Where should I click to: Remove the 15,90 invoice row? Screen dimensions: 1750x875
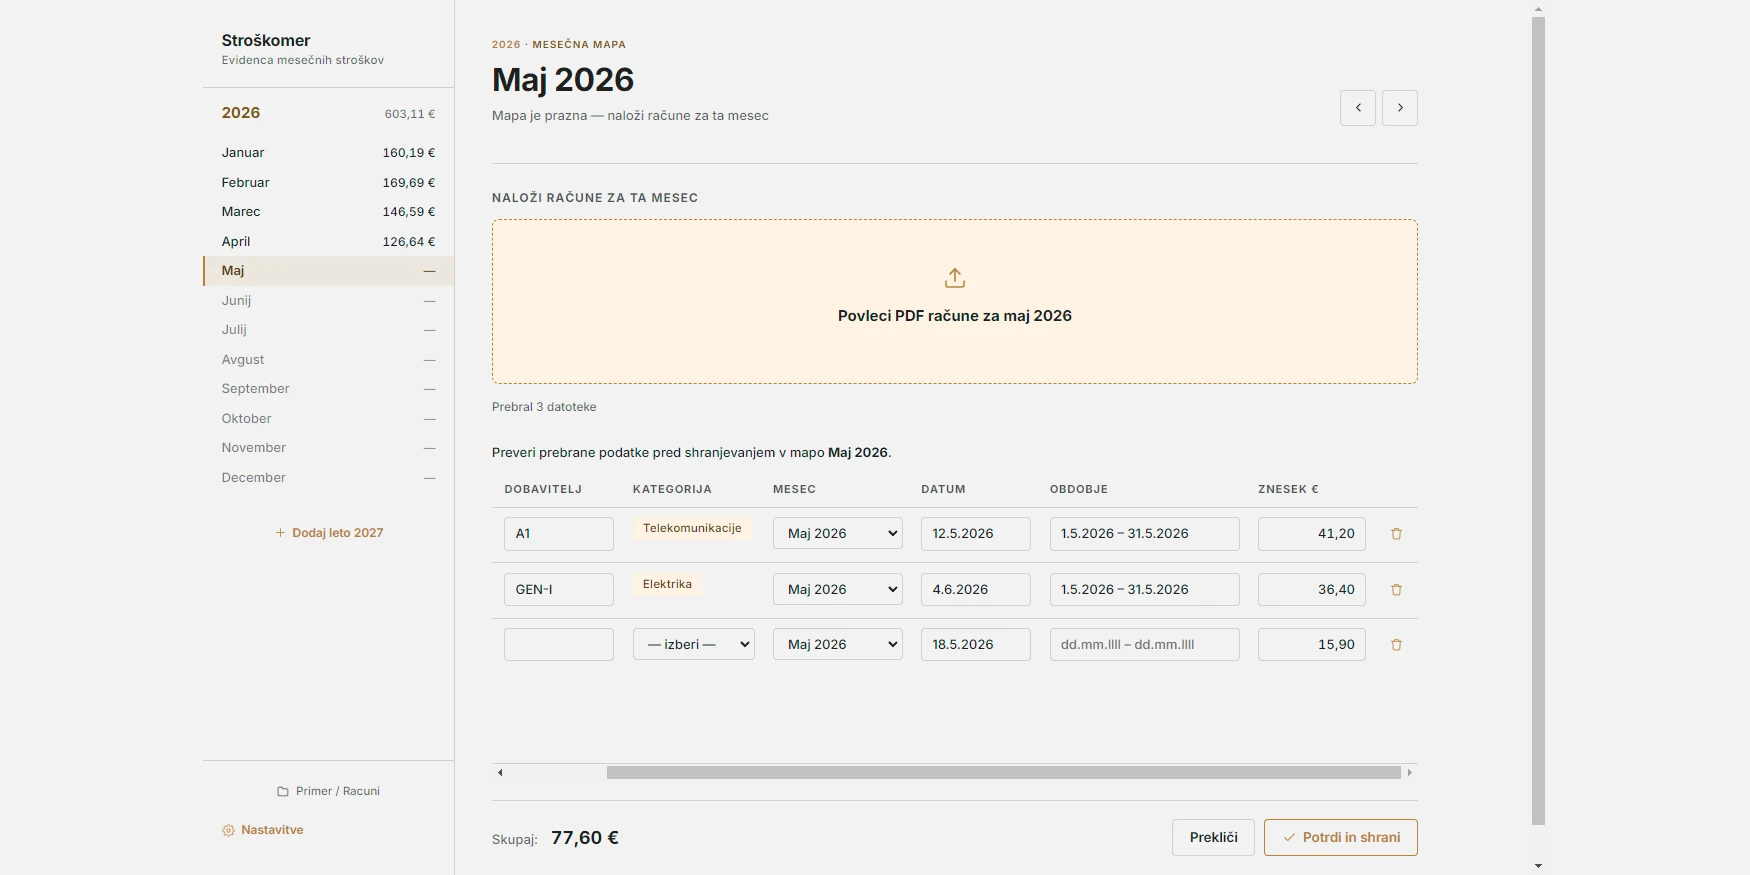click(x=1397, y=645)
